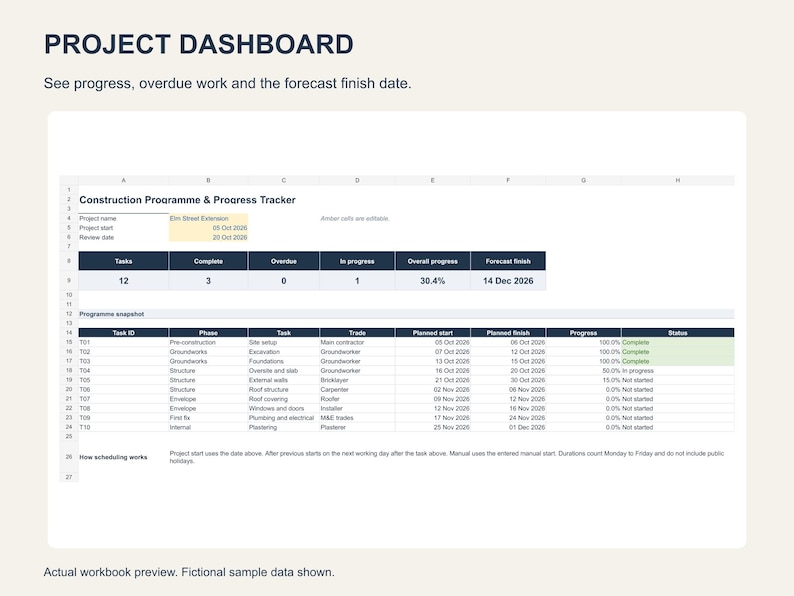Click the 'How scheduling works' label

pyautogui.click(x=113, y=457)
